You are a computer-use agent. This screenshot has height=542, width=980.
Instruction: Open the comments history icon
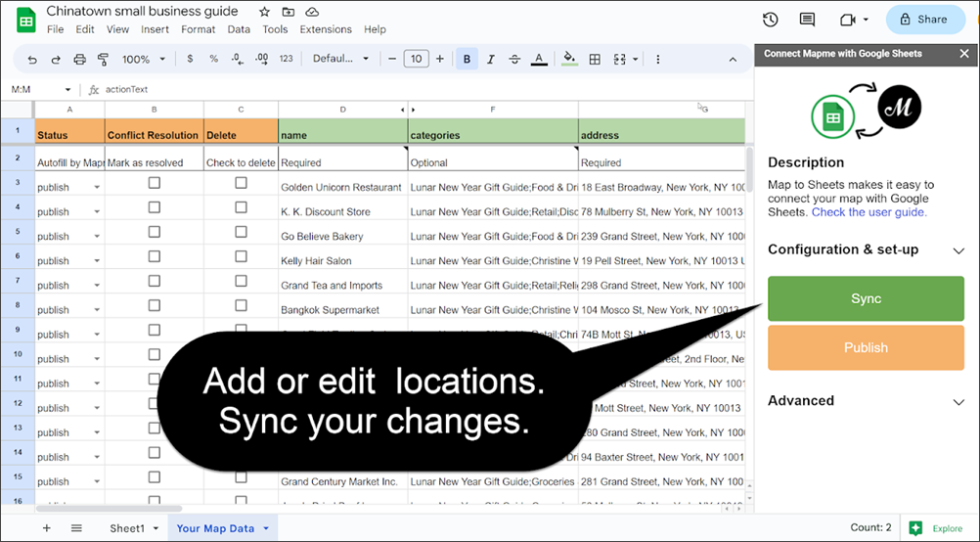point(808,19)
